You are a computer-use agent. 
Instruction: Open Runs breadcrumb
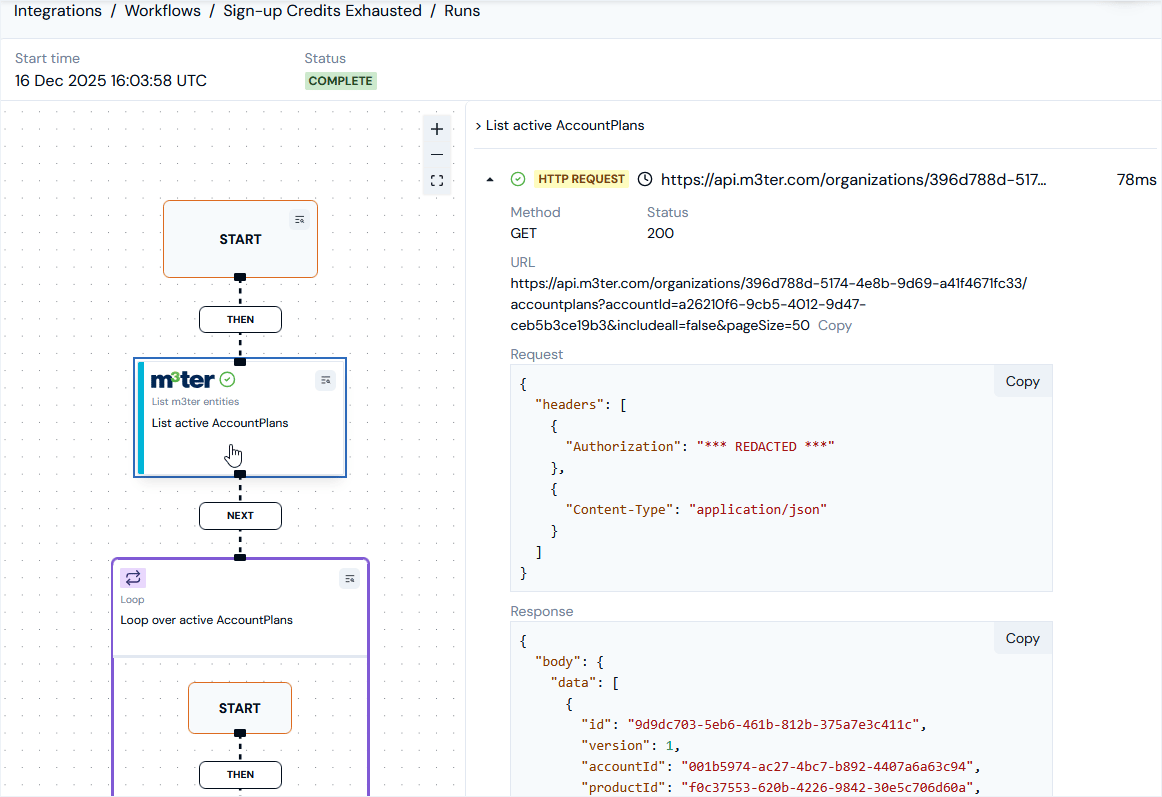click(462, 11)
